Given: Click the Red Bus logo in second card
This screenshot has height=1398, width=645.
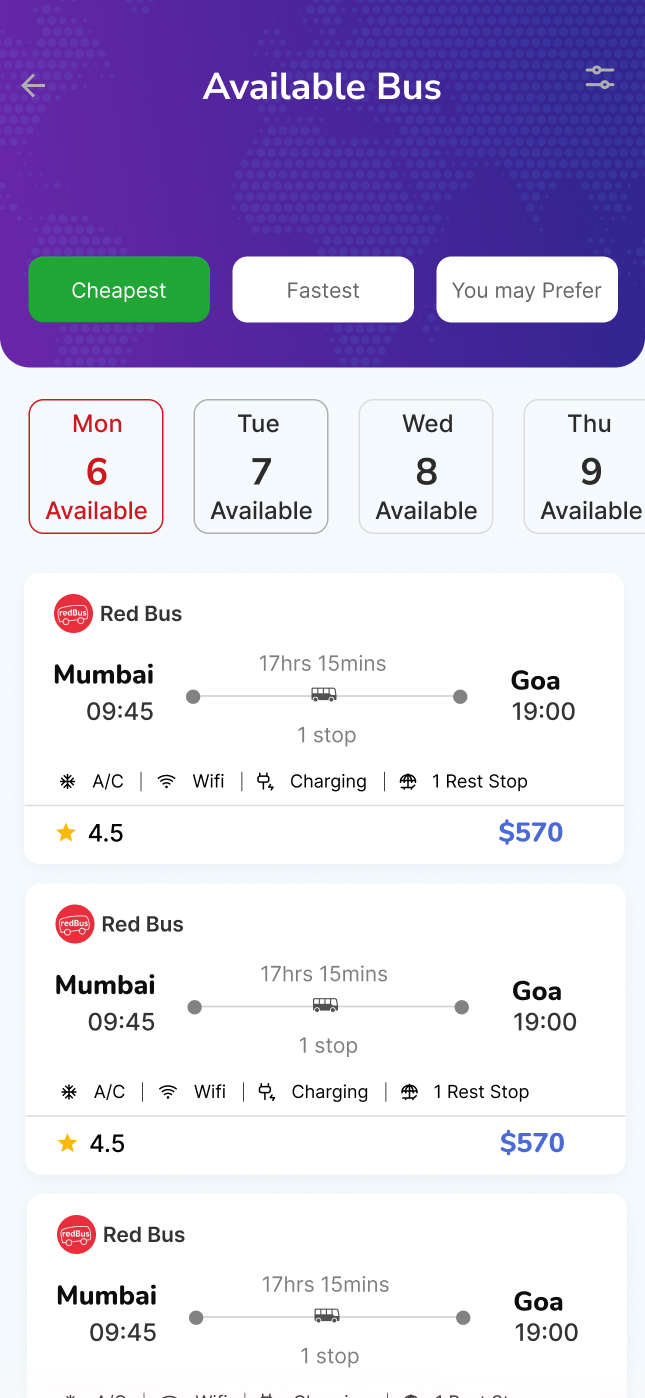Looking at the screenshot, I should (x=75, y=924).
